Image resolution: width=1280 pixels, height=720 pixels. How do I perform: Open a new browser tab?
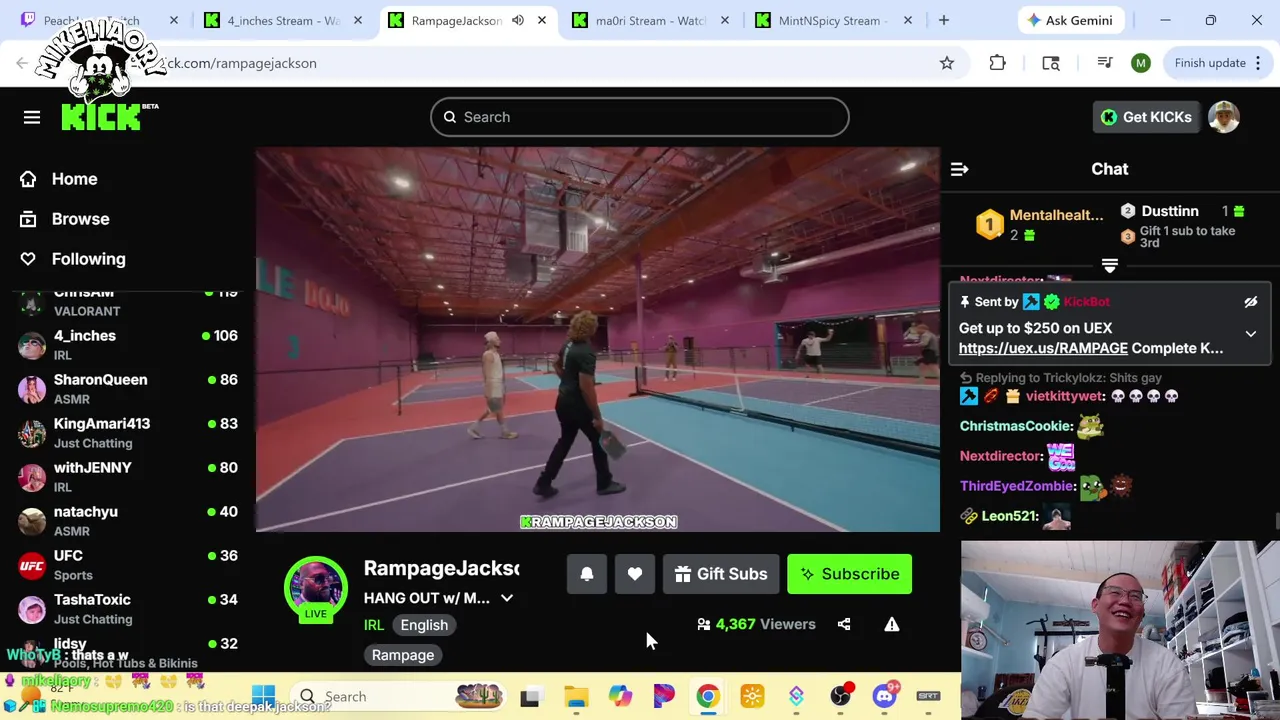click(x=943, y=20)
